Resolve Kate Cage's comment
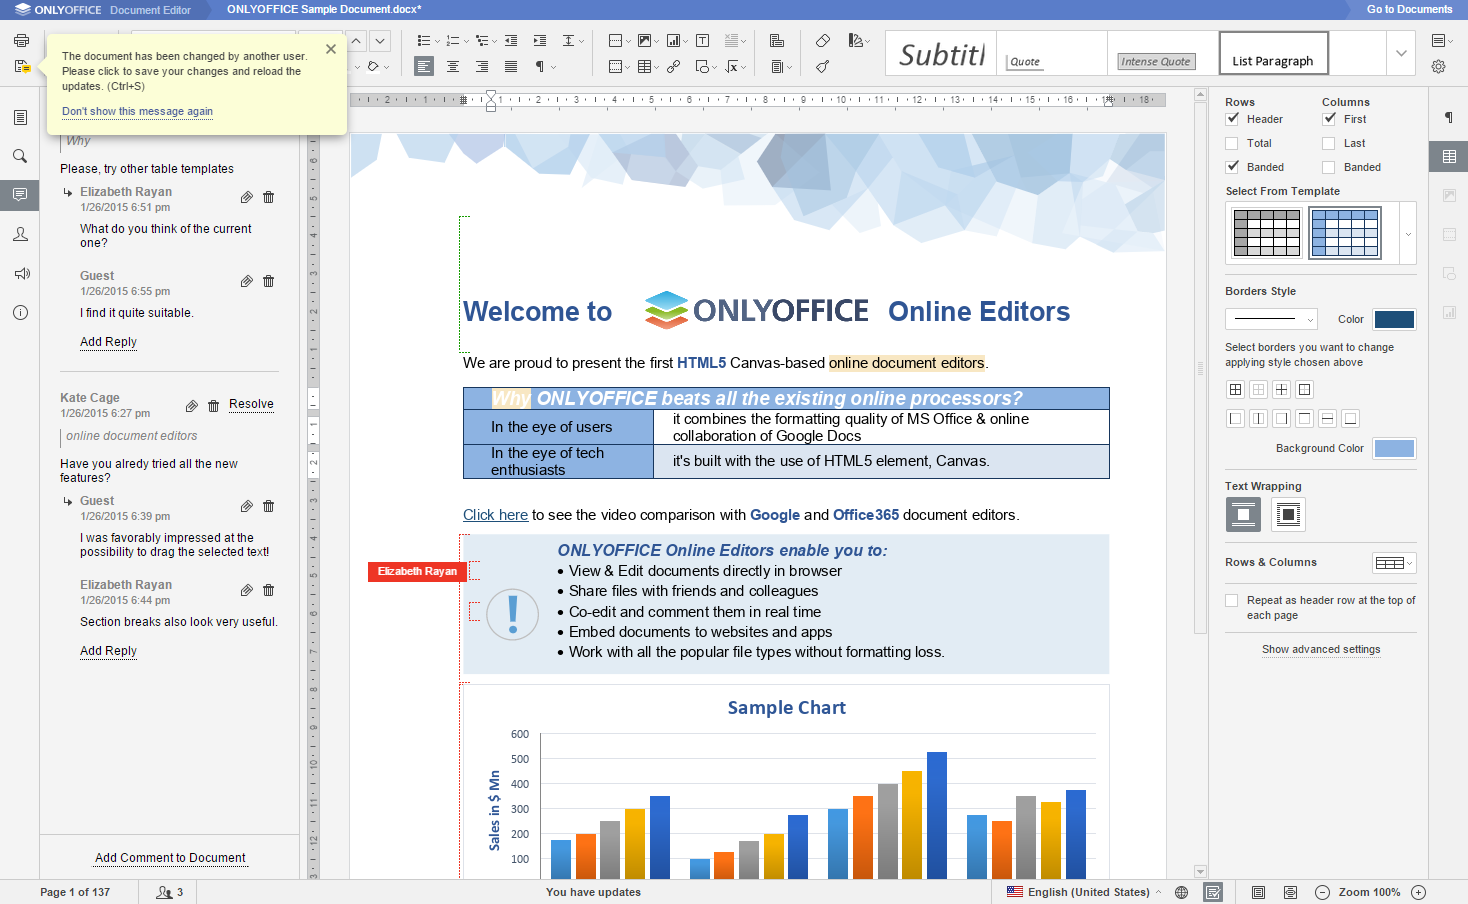 pyautogui.click(x=251, y=404)
